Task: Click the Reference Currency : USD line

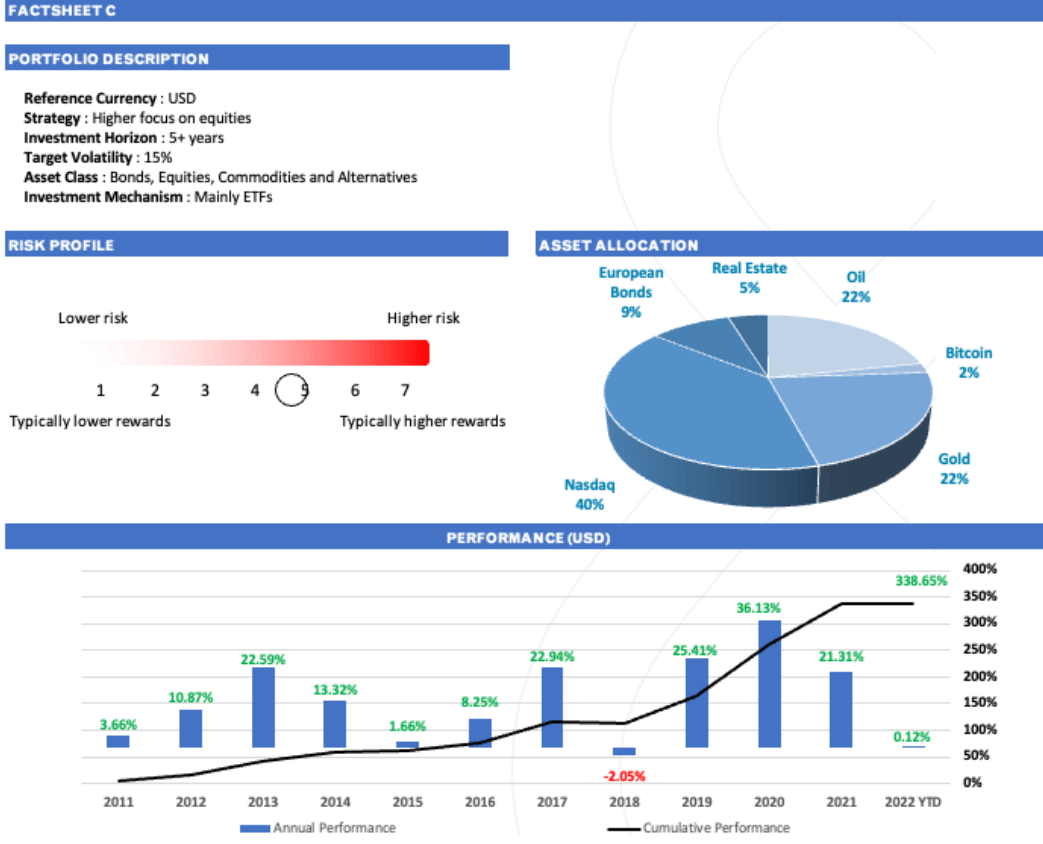Action: [x=110, y=98]
